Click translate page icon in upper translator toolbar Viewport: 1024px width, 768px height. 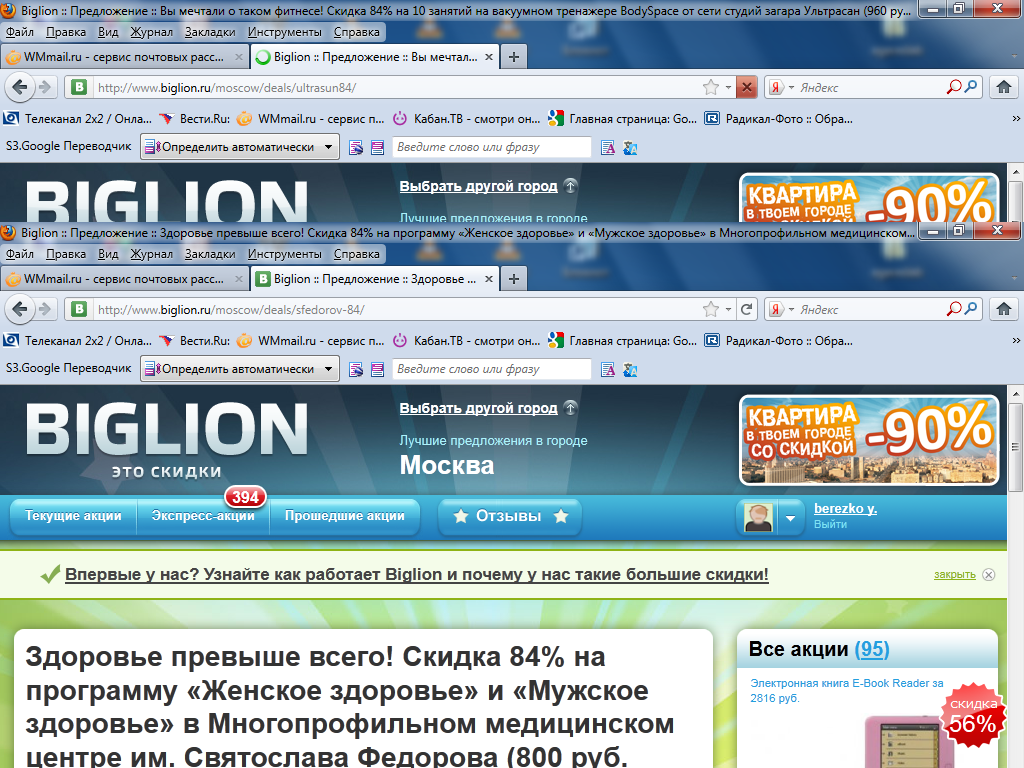630,148
